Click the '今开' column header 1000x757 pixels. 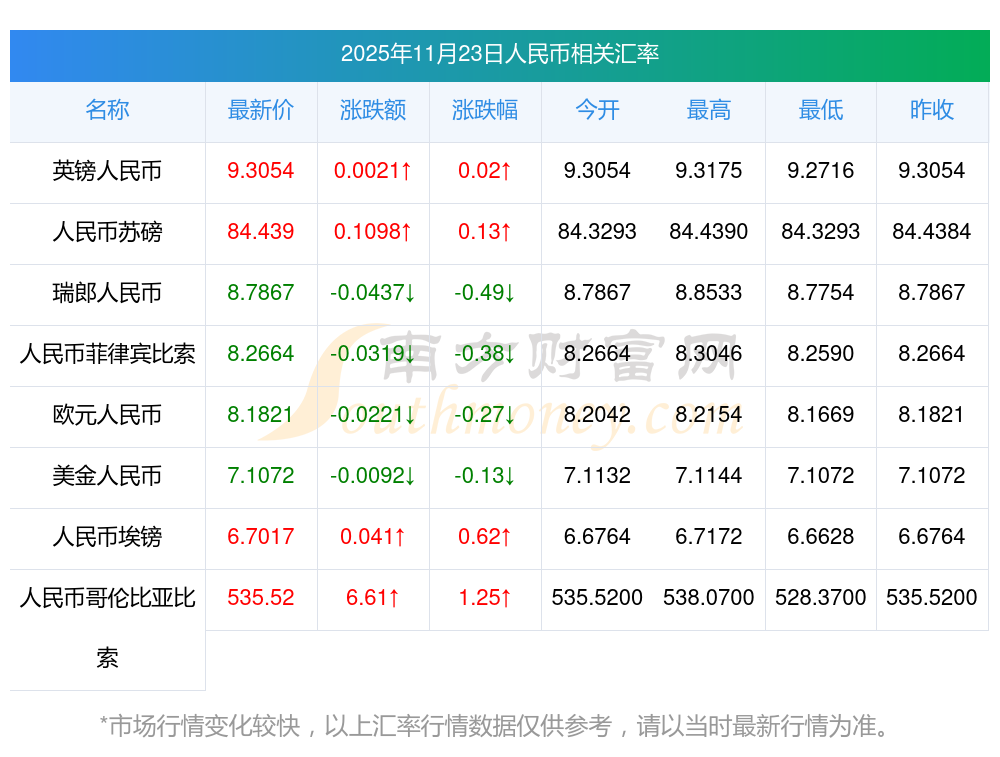tap(597, 110)
